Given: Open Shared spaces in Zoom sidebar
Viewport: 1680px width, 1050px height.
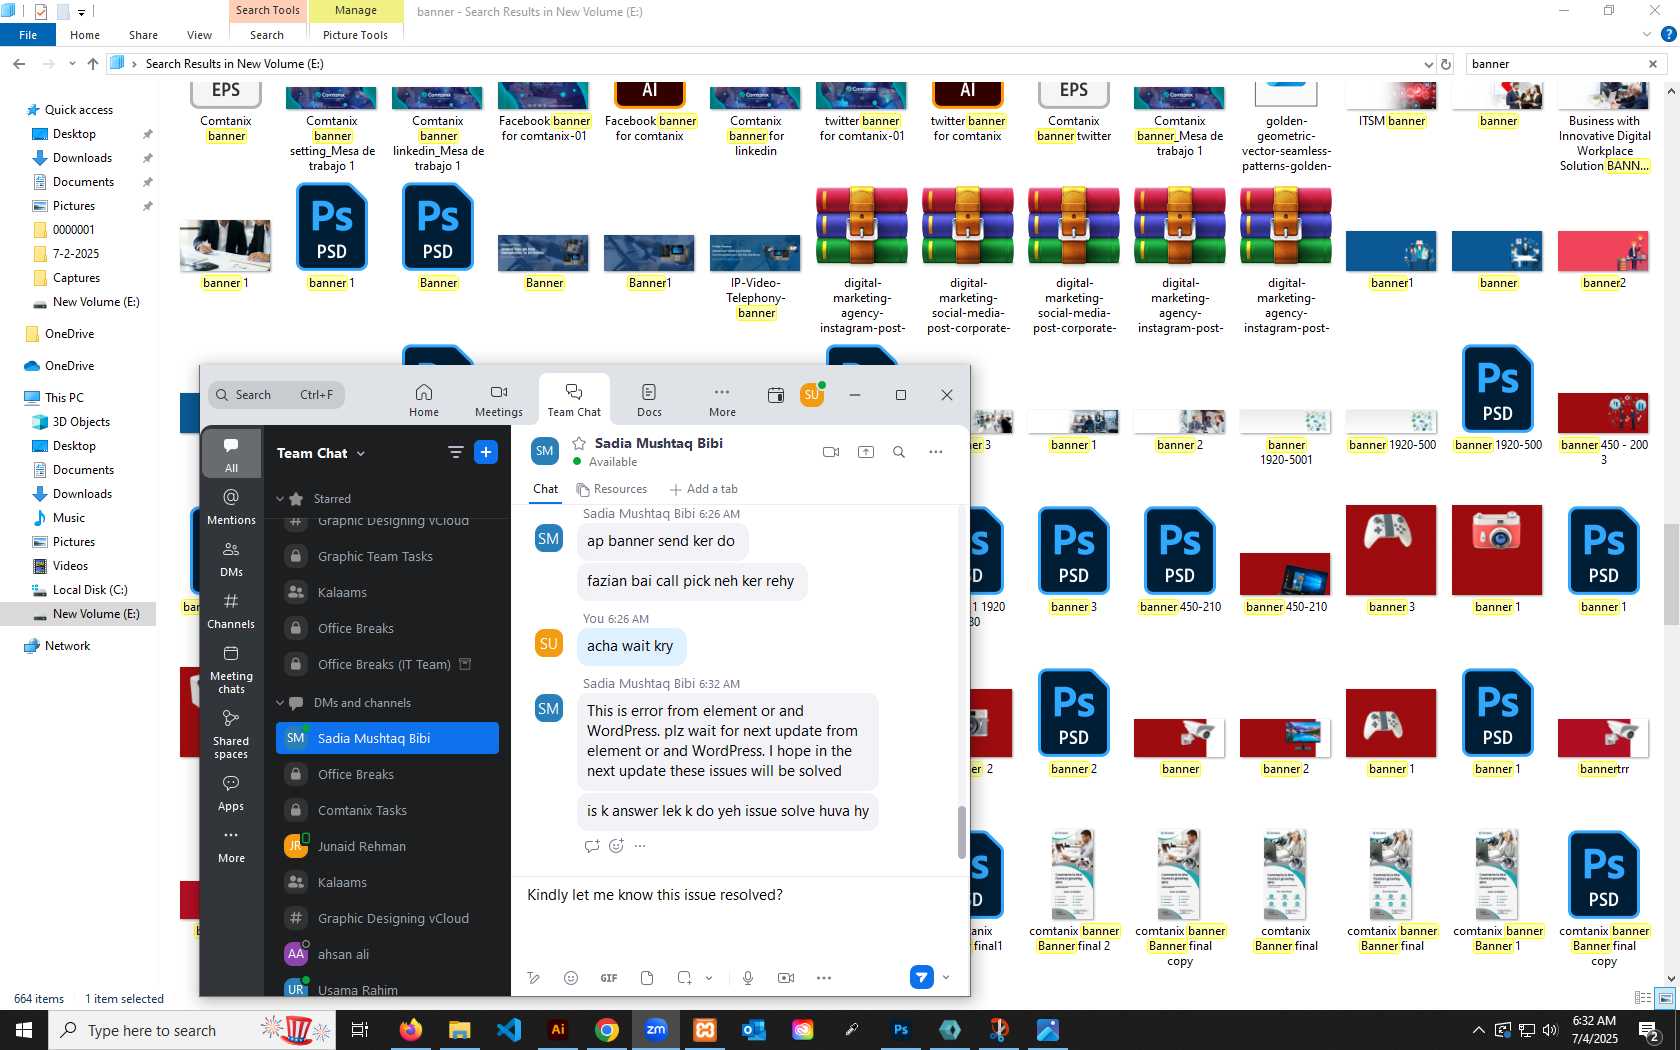Looking at the screenshot, I should tap(231, 733).
